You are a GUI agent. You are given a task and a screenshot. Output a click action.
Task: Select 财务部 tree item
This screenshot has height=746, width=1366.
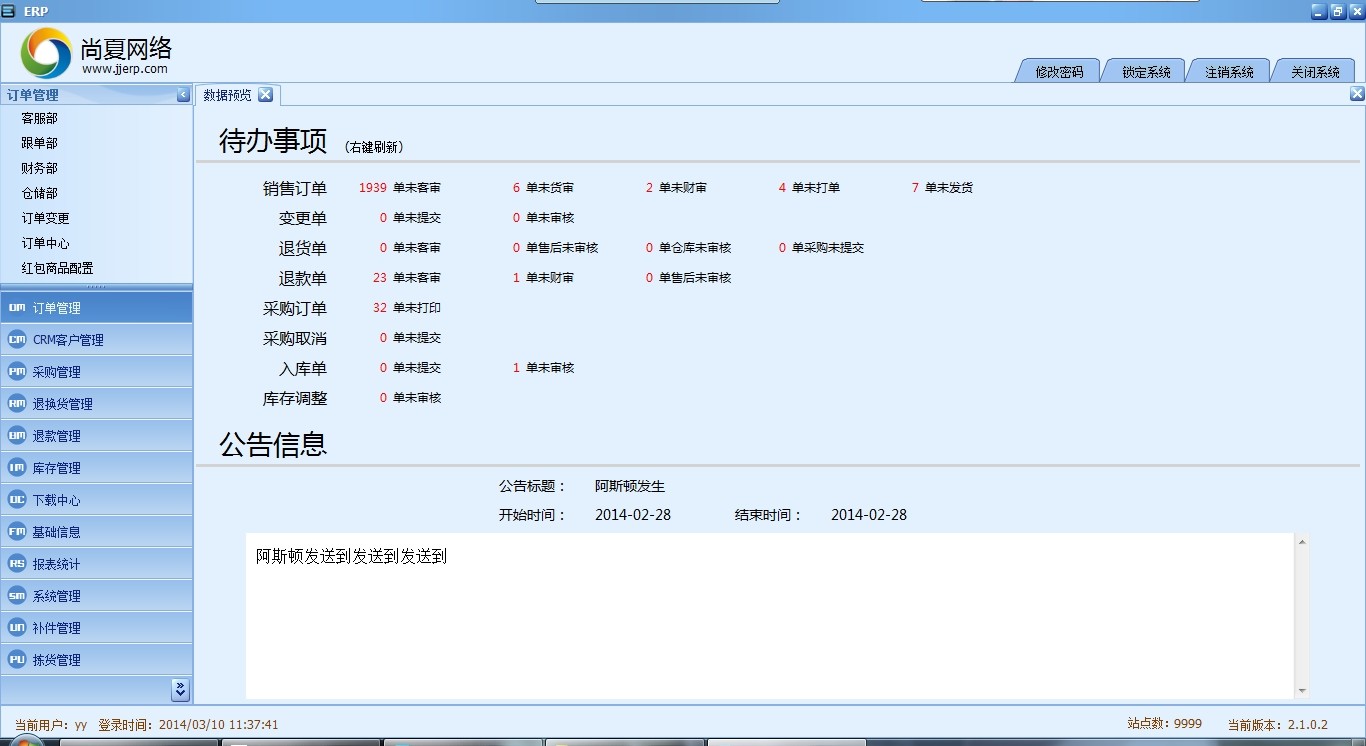[40, 168]
